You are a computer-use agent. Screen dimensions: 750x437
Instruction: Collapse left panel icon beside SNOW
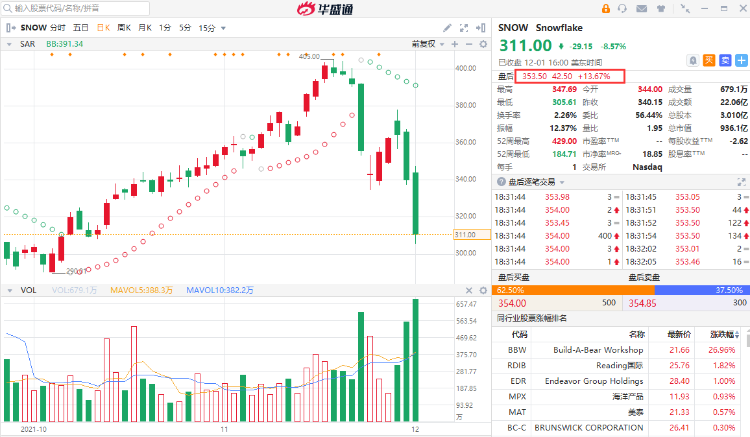(11, 28)
